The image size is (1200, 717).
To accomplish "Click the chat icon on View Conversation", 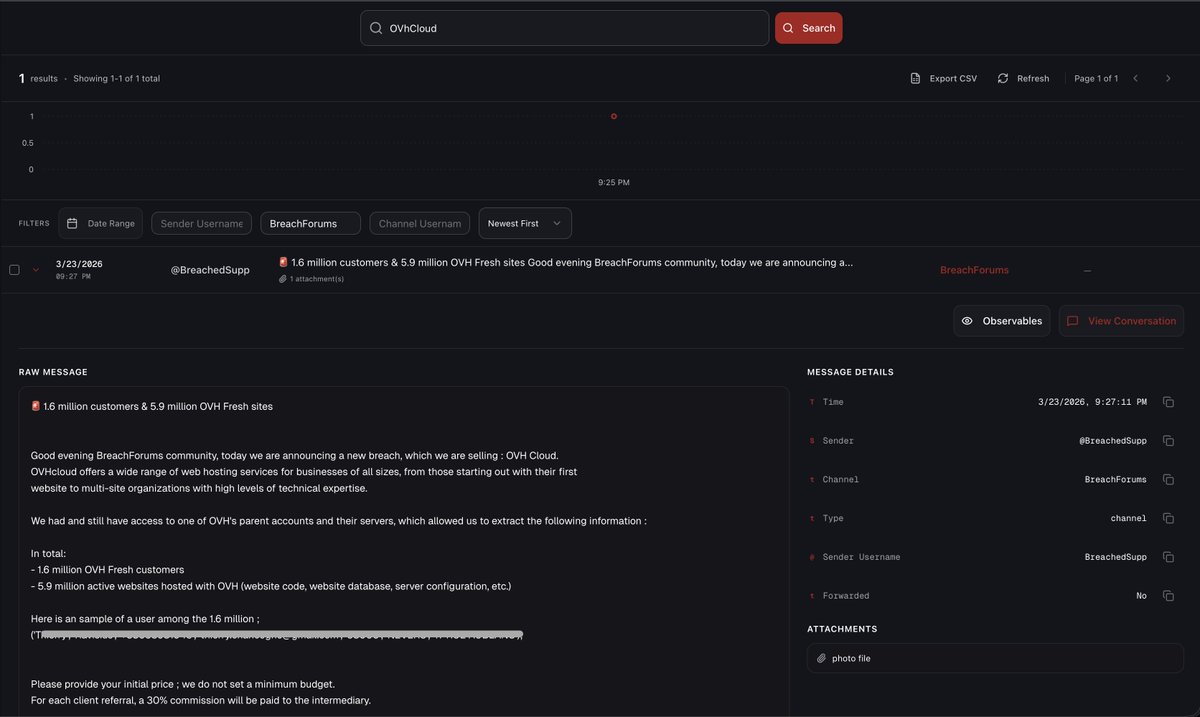I will click(x=1072, y=321).
